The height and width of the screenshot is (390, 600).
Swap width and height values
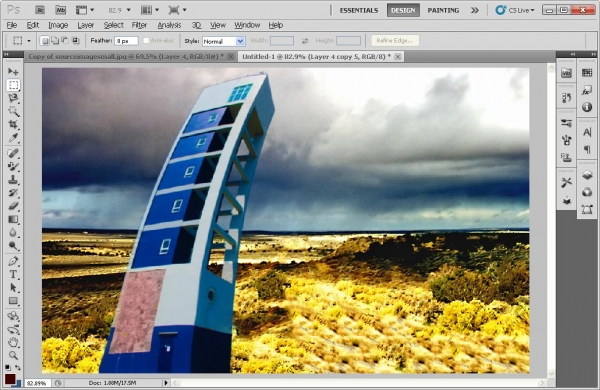tap(305, 41)
